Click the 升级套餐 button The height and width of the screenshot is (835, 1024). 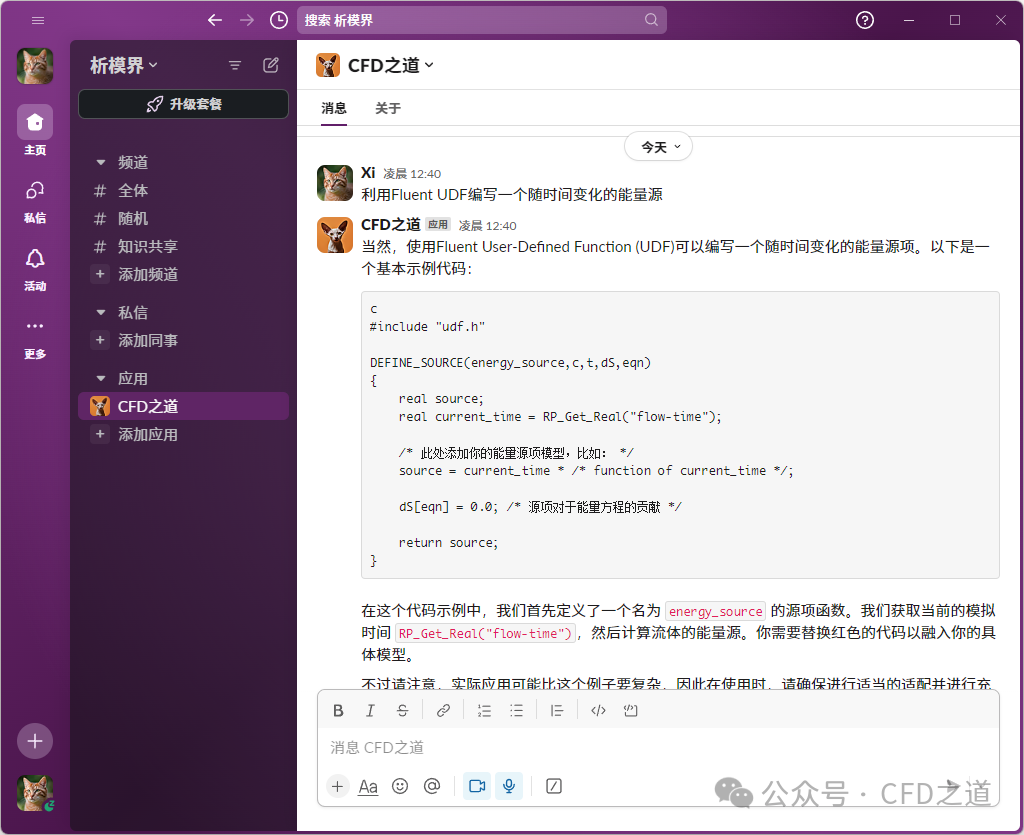point(183,104)
